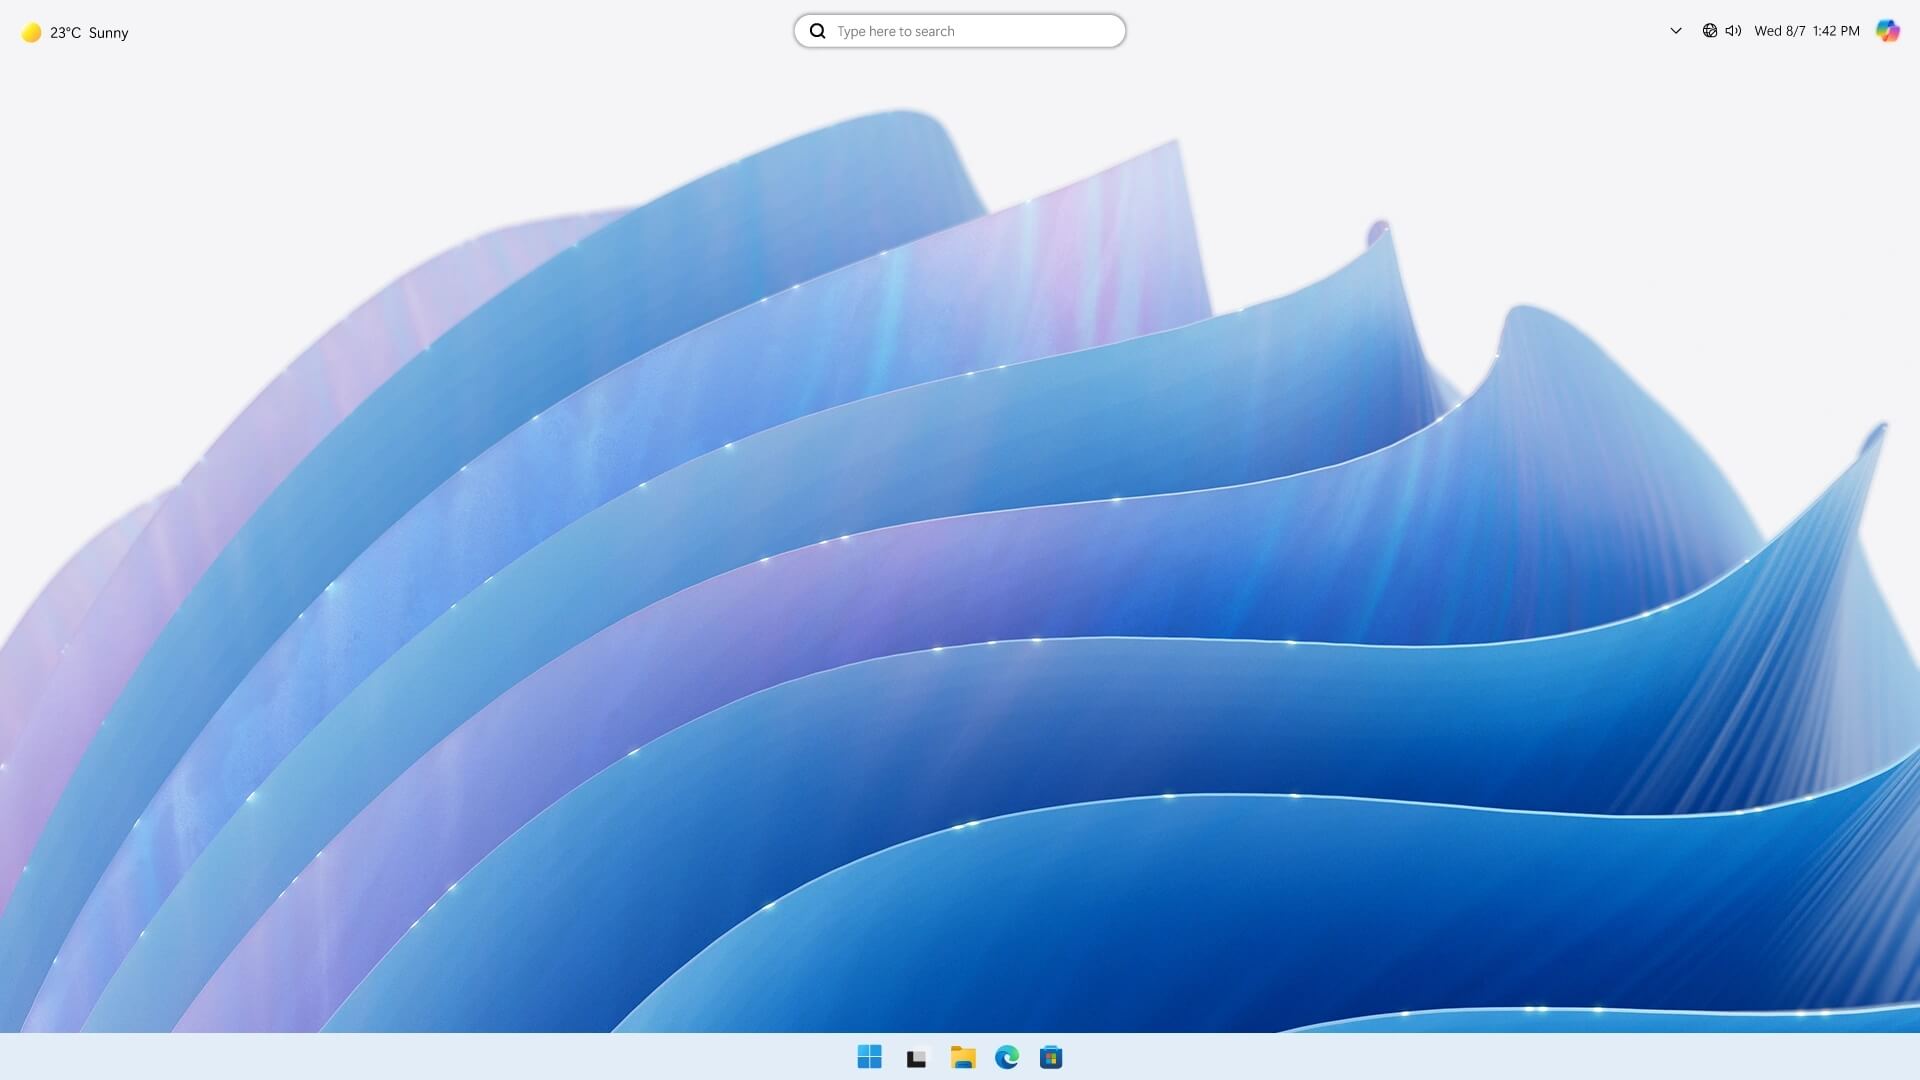The height and width of the screenshot is (1080, 1920).
Task: Open Task View from the taskbar
Action: 916,1058
